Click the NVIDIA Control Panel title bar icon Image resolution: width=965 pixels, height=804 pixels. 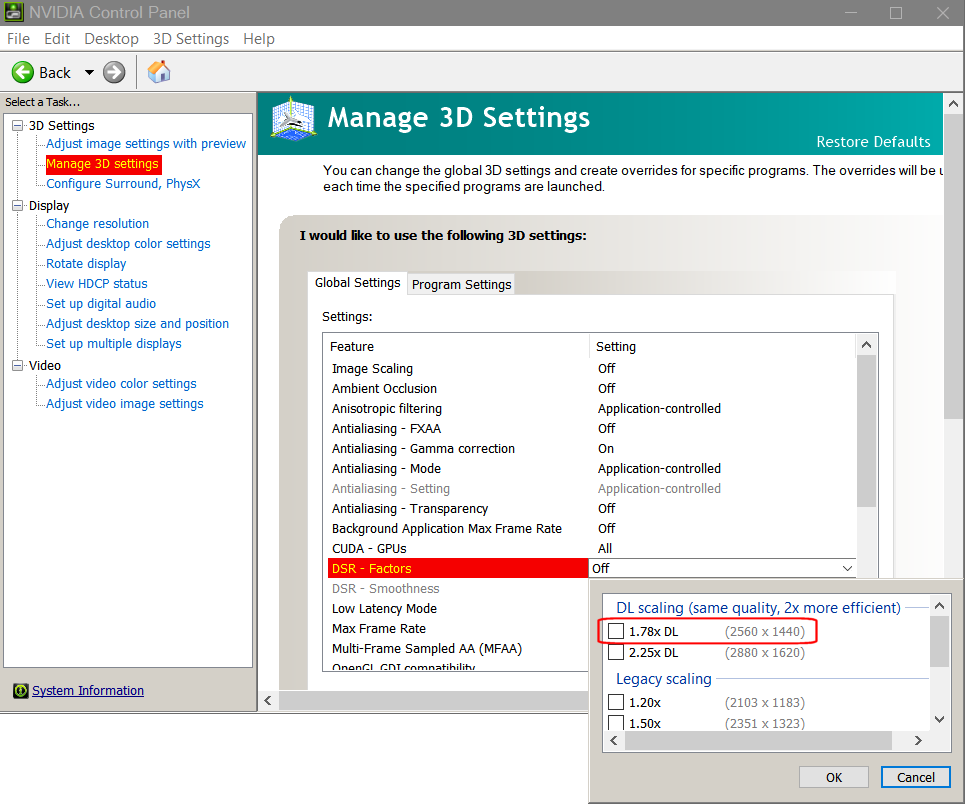pos(14,13)
